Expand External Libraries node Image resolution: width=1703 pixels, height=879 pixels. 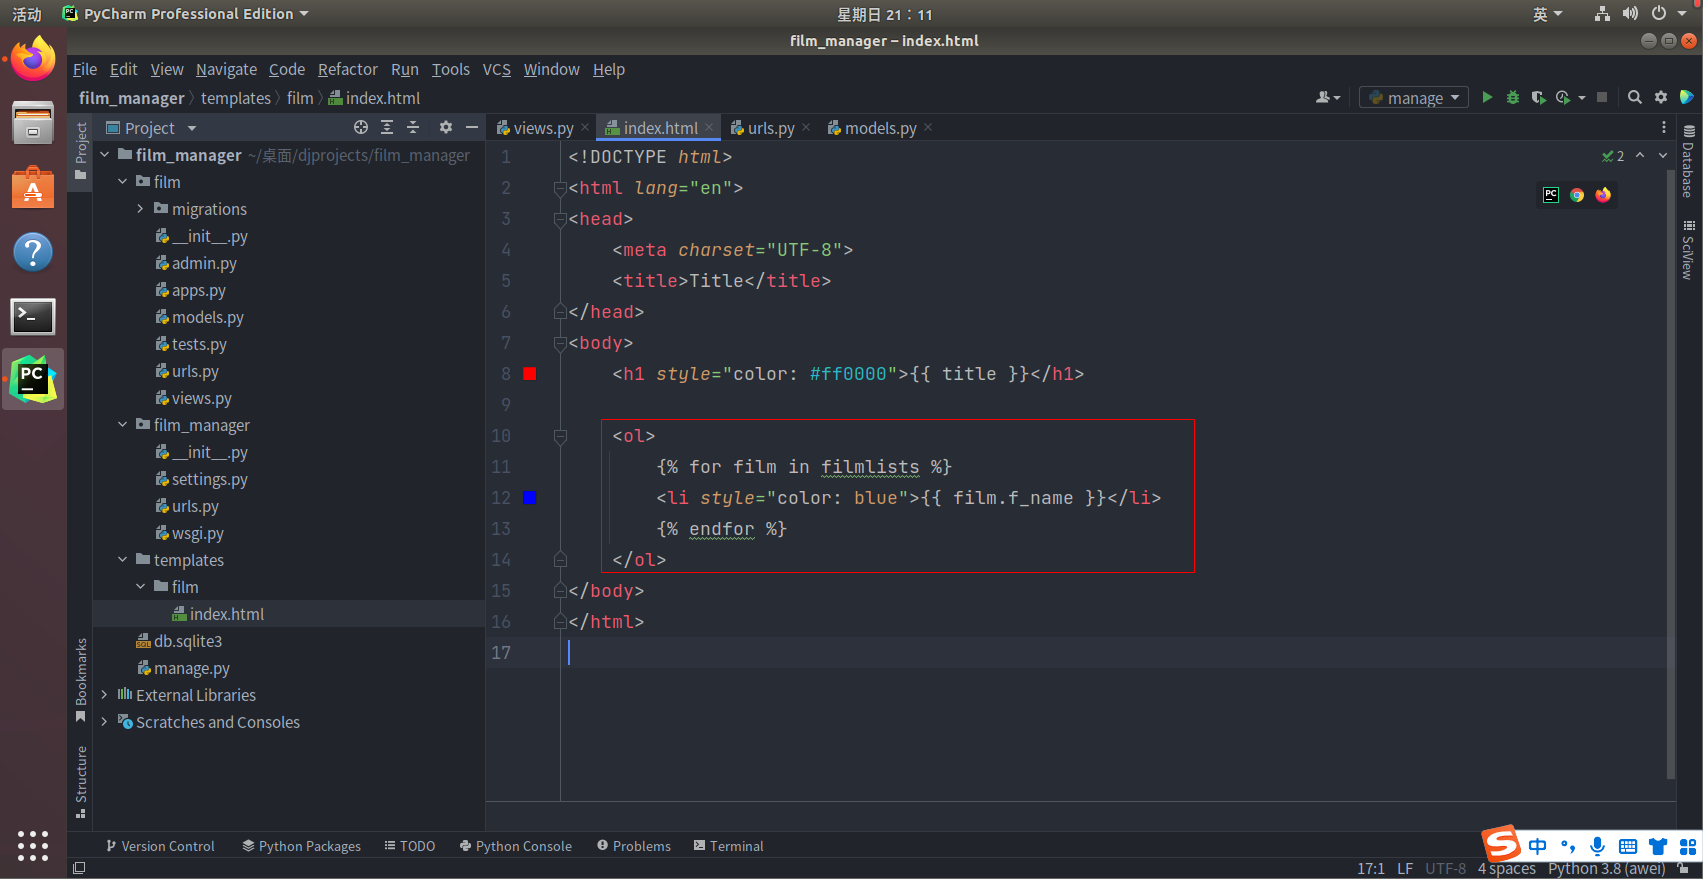tap(104, 694)
